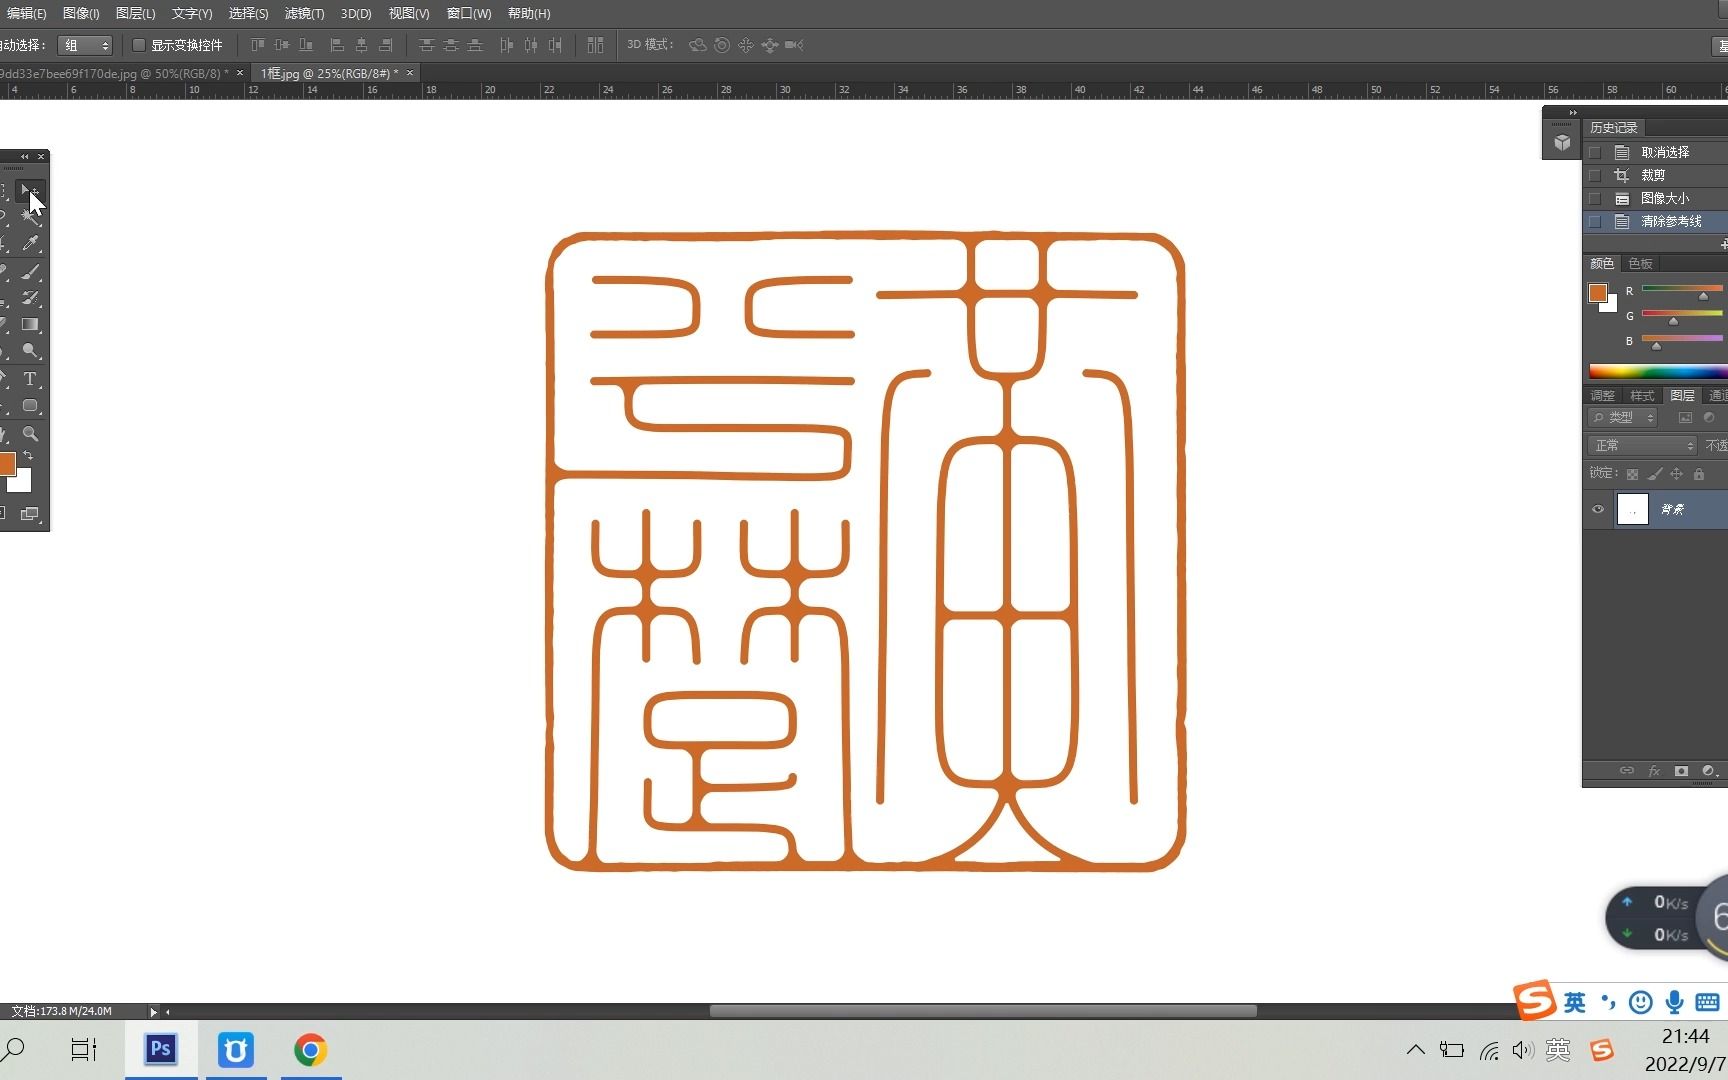1728x1080 pixels.
Task: Set history brush source for 裁剪
Action: point(1595,175)
